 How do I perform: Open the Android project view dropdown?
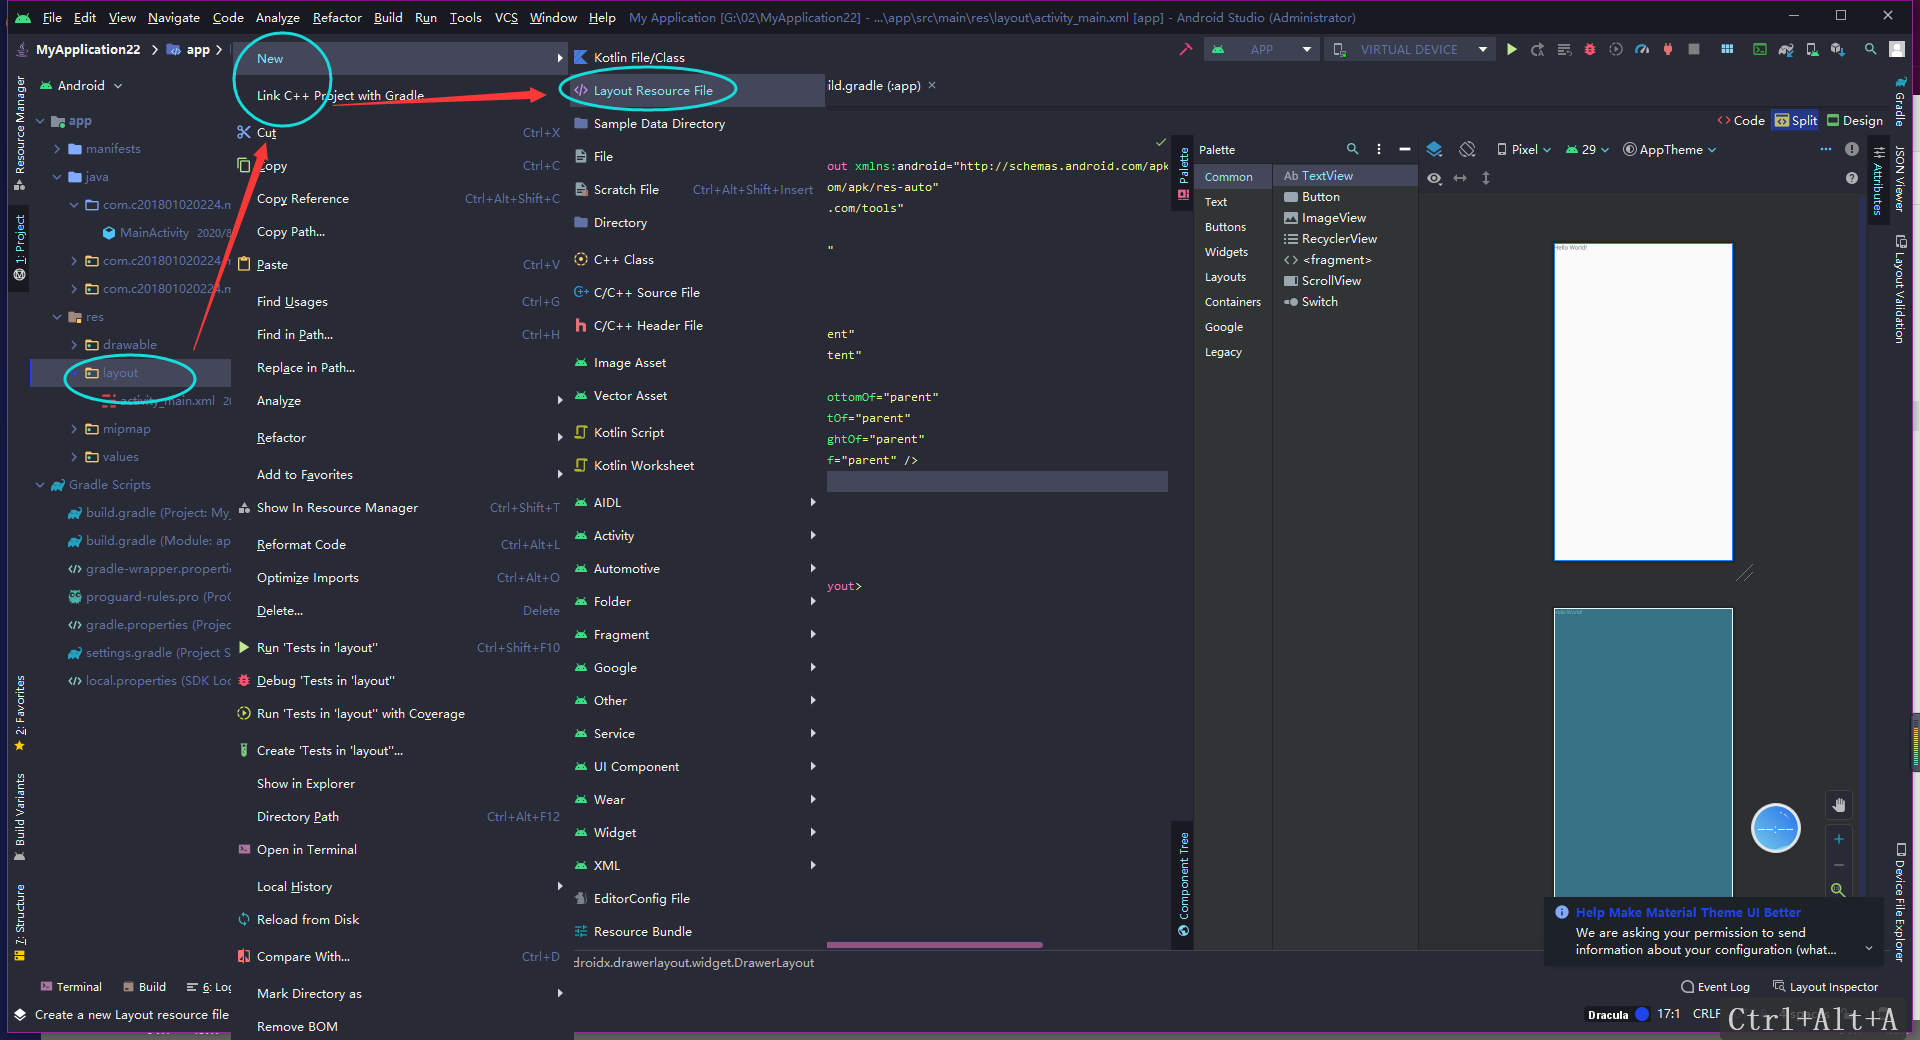click(x=81, y=86)
